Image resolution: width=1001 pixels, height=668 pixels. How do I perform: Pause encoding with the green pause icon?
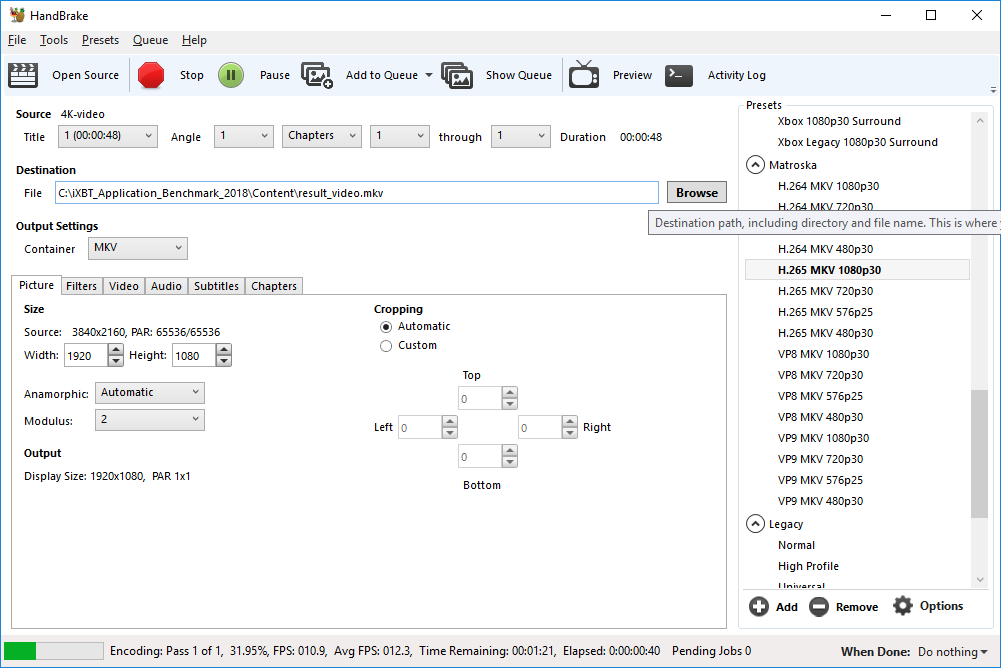tap(231, 75)
